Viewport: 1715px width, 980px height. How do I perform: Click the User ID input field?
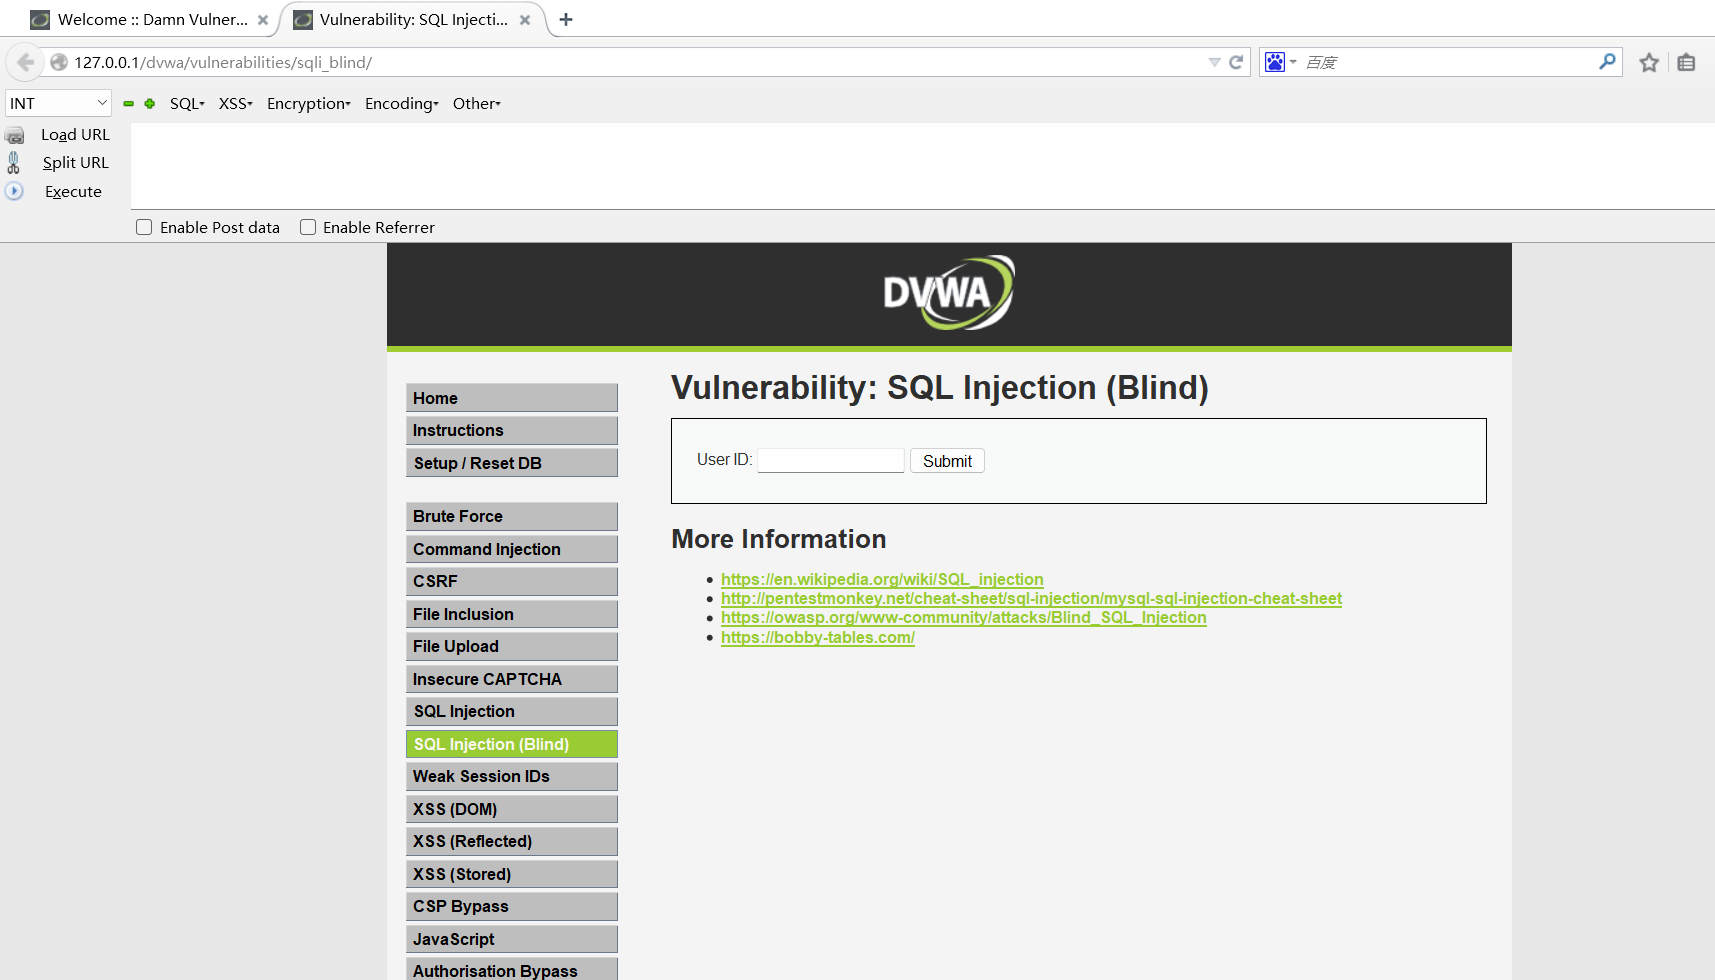[831, 460]
